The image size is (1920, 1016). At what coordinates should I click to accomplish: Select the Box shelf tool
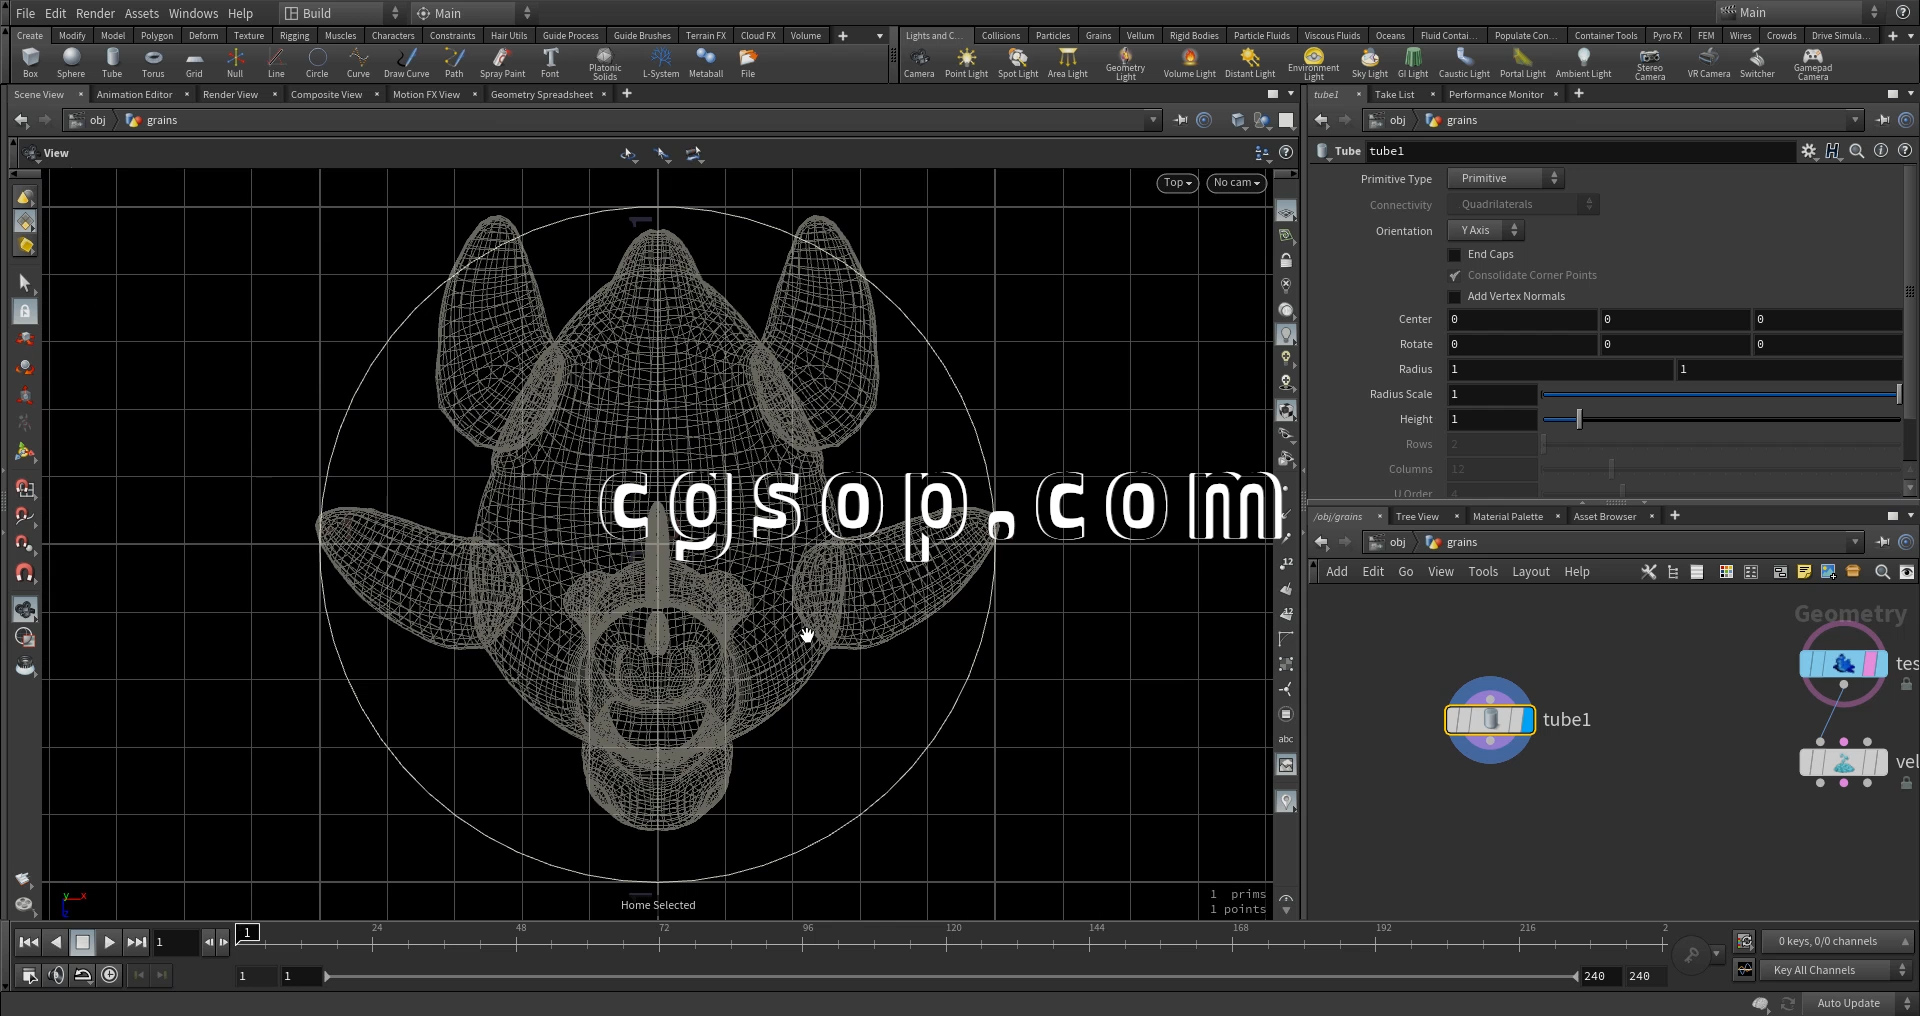point(31,63)
